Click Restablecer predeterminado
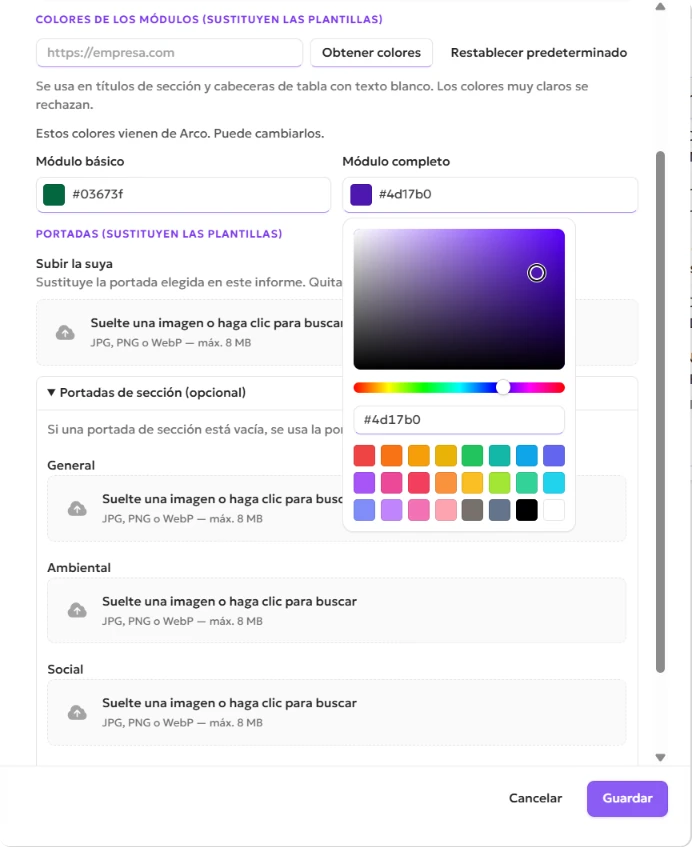This screenshot has width=692, height=847. click(x=539, y=52)
